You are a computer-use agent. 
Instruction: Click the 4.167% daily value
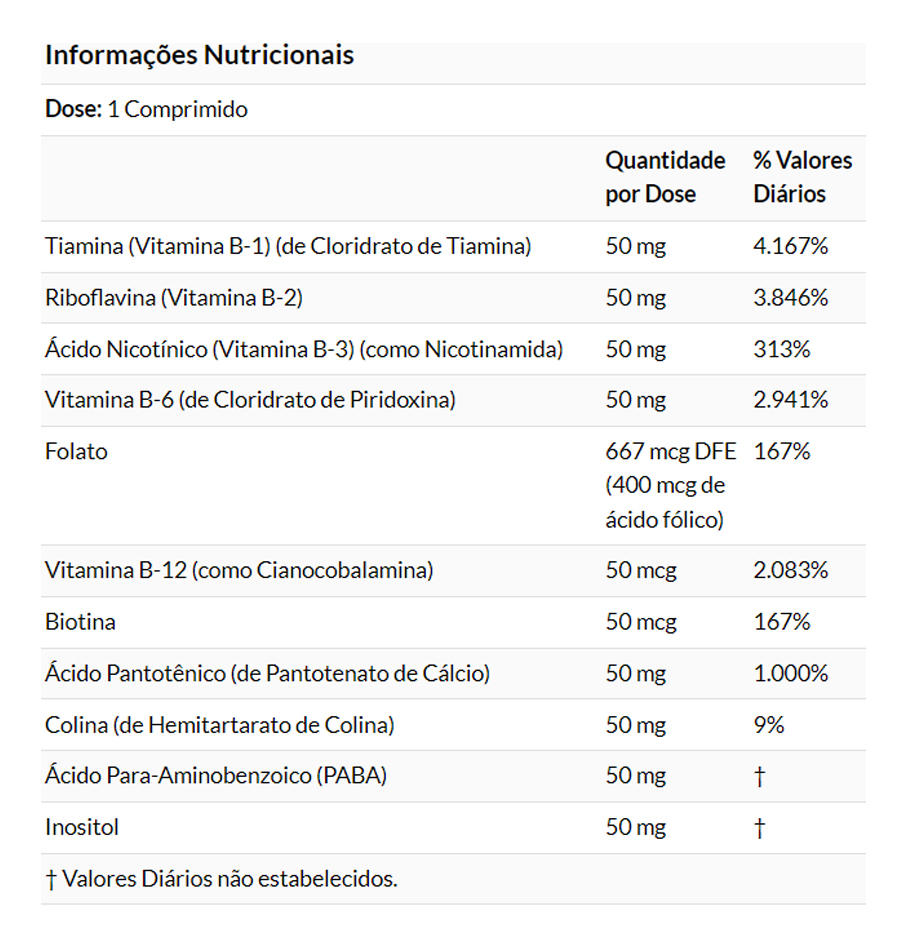[x=790, y=246]
